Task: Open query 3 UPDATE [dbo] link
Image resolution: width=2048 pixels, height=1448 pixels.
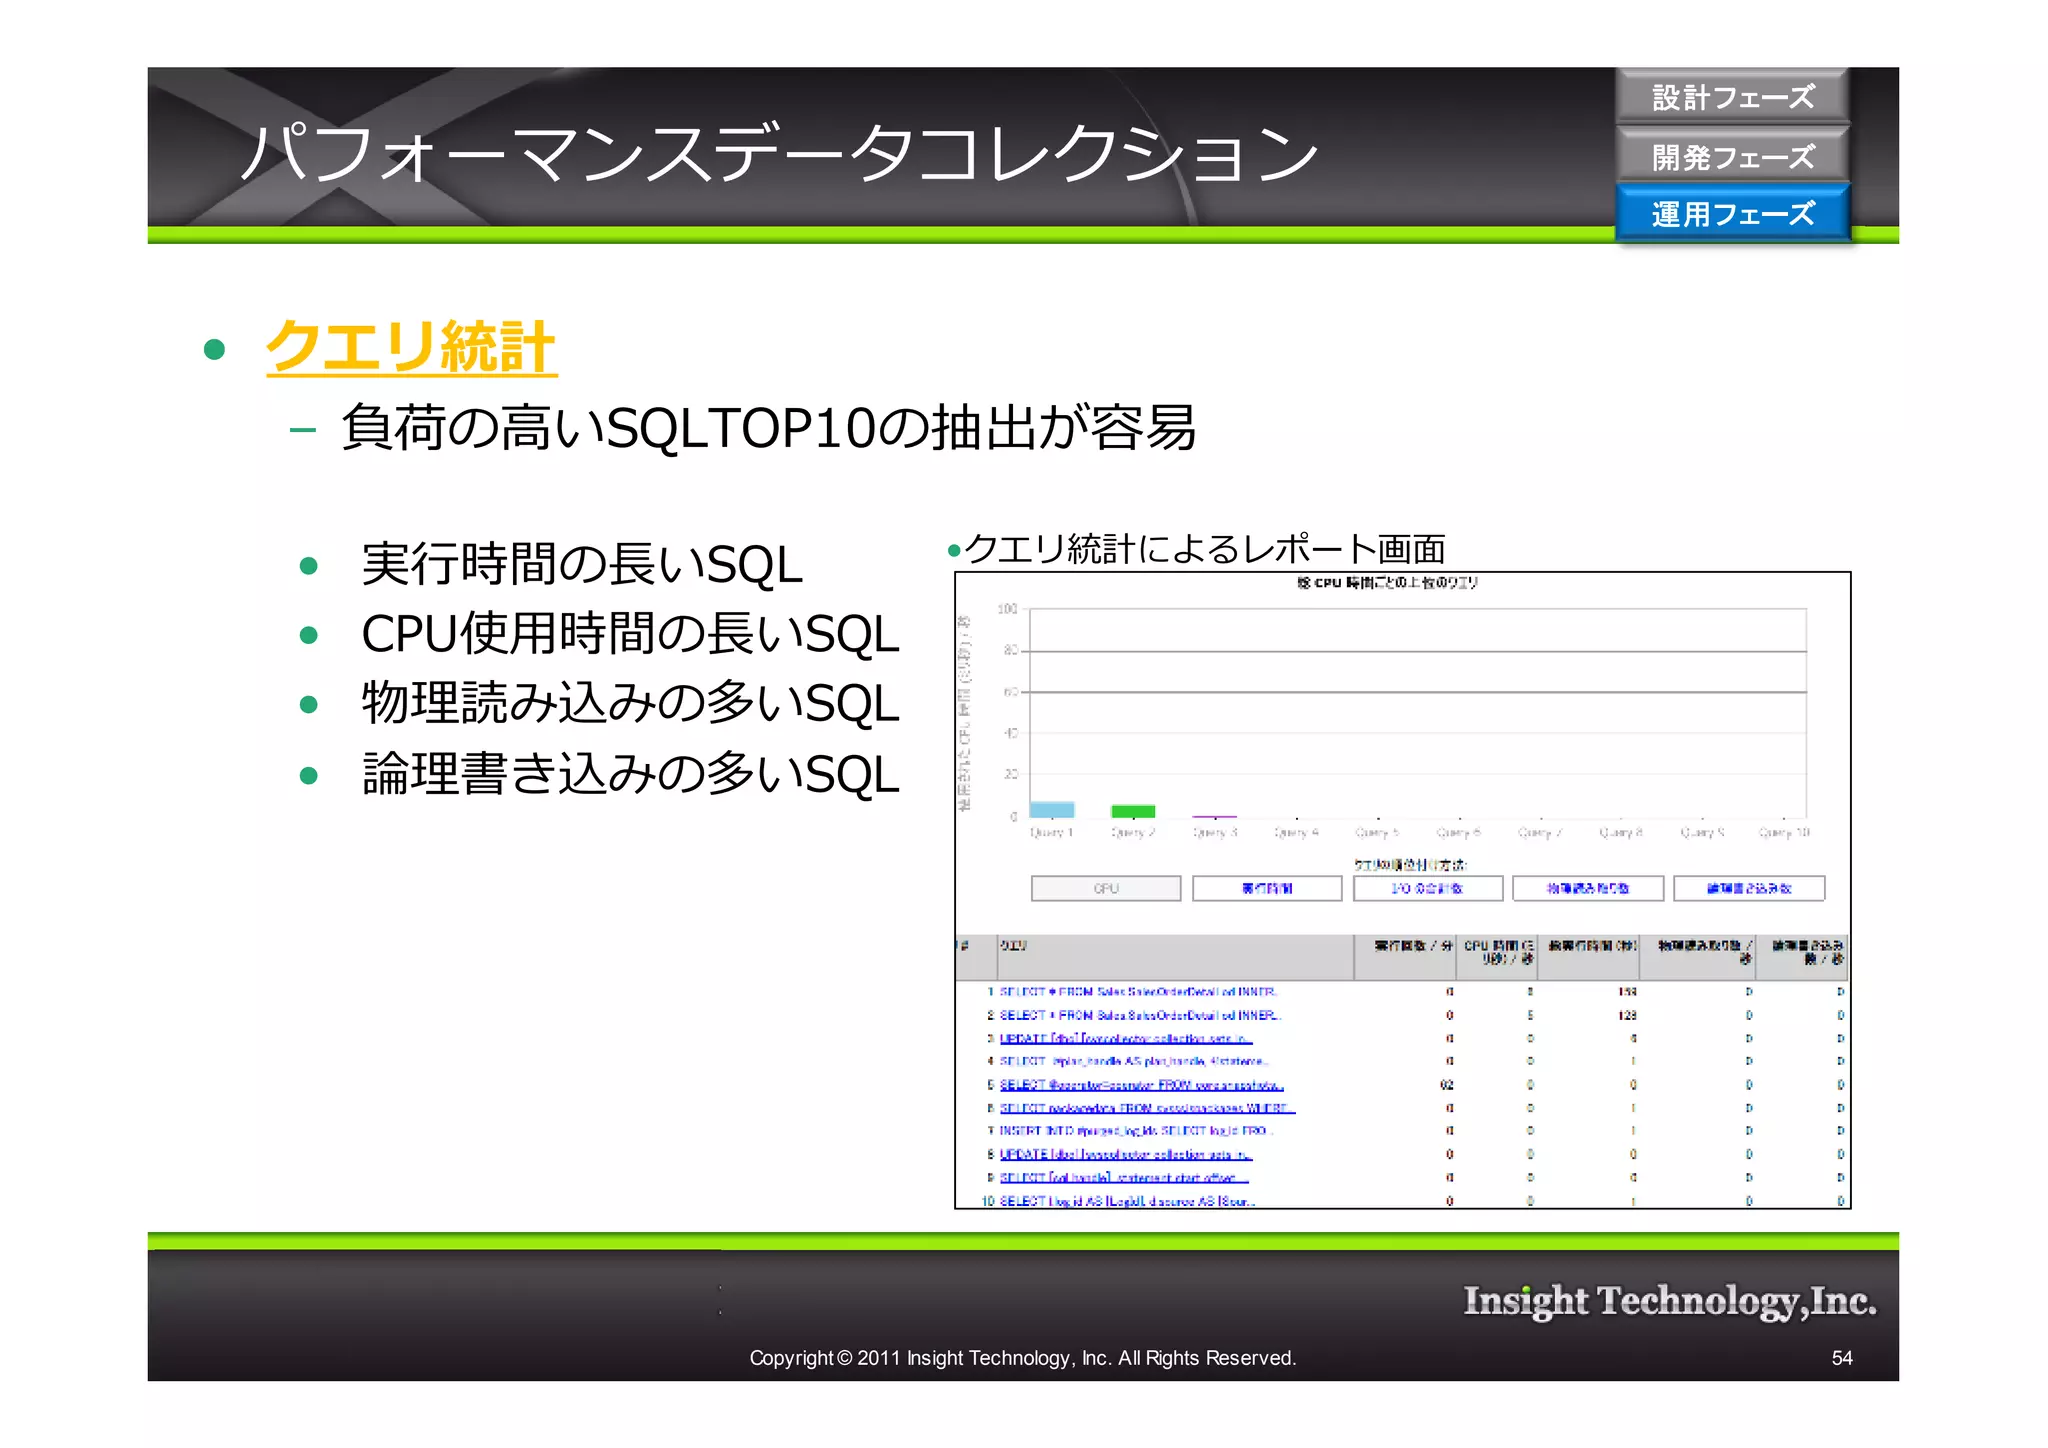Action: 1126,1039
